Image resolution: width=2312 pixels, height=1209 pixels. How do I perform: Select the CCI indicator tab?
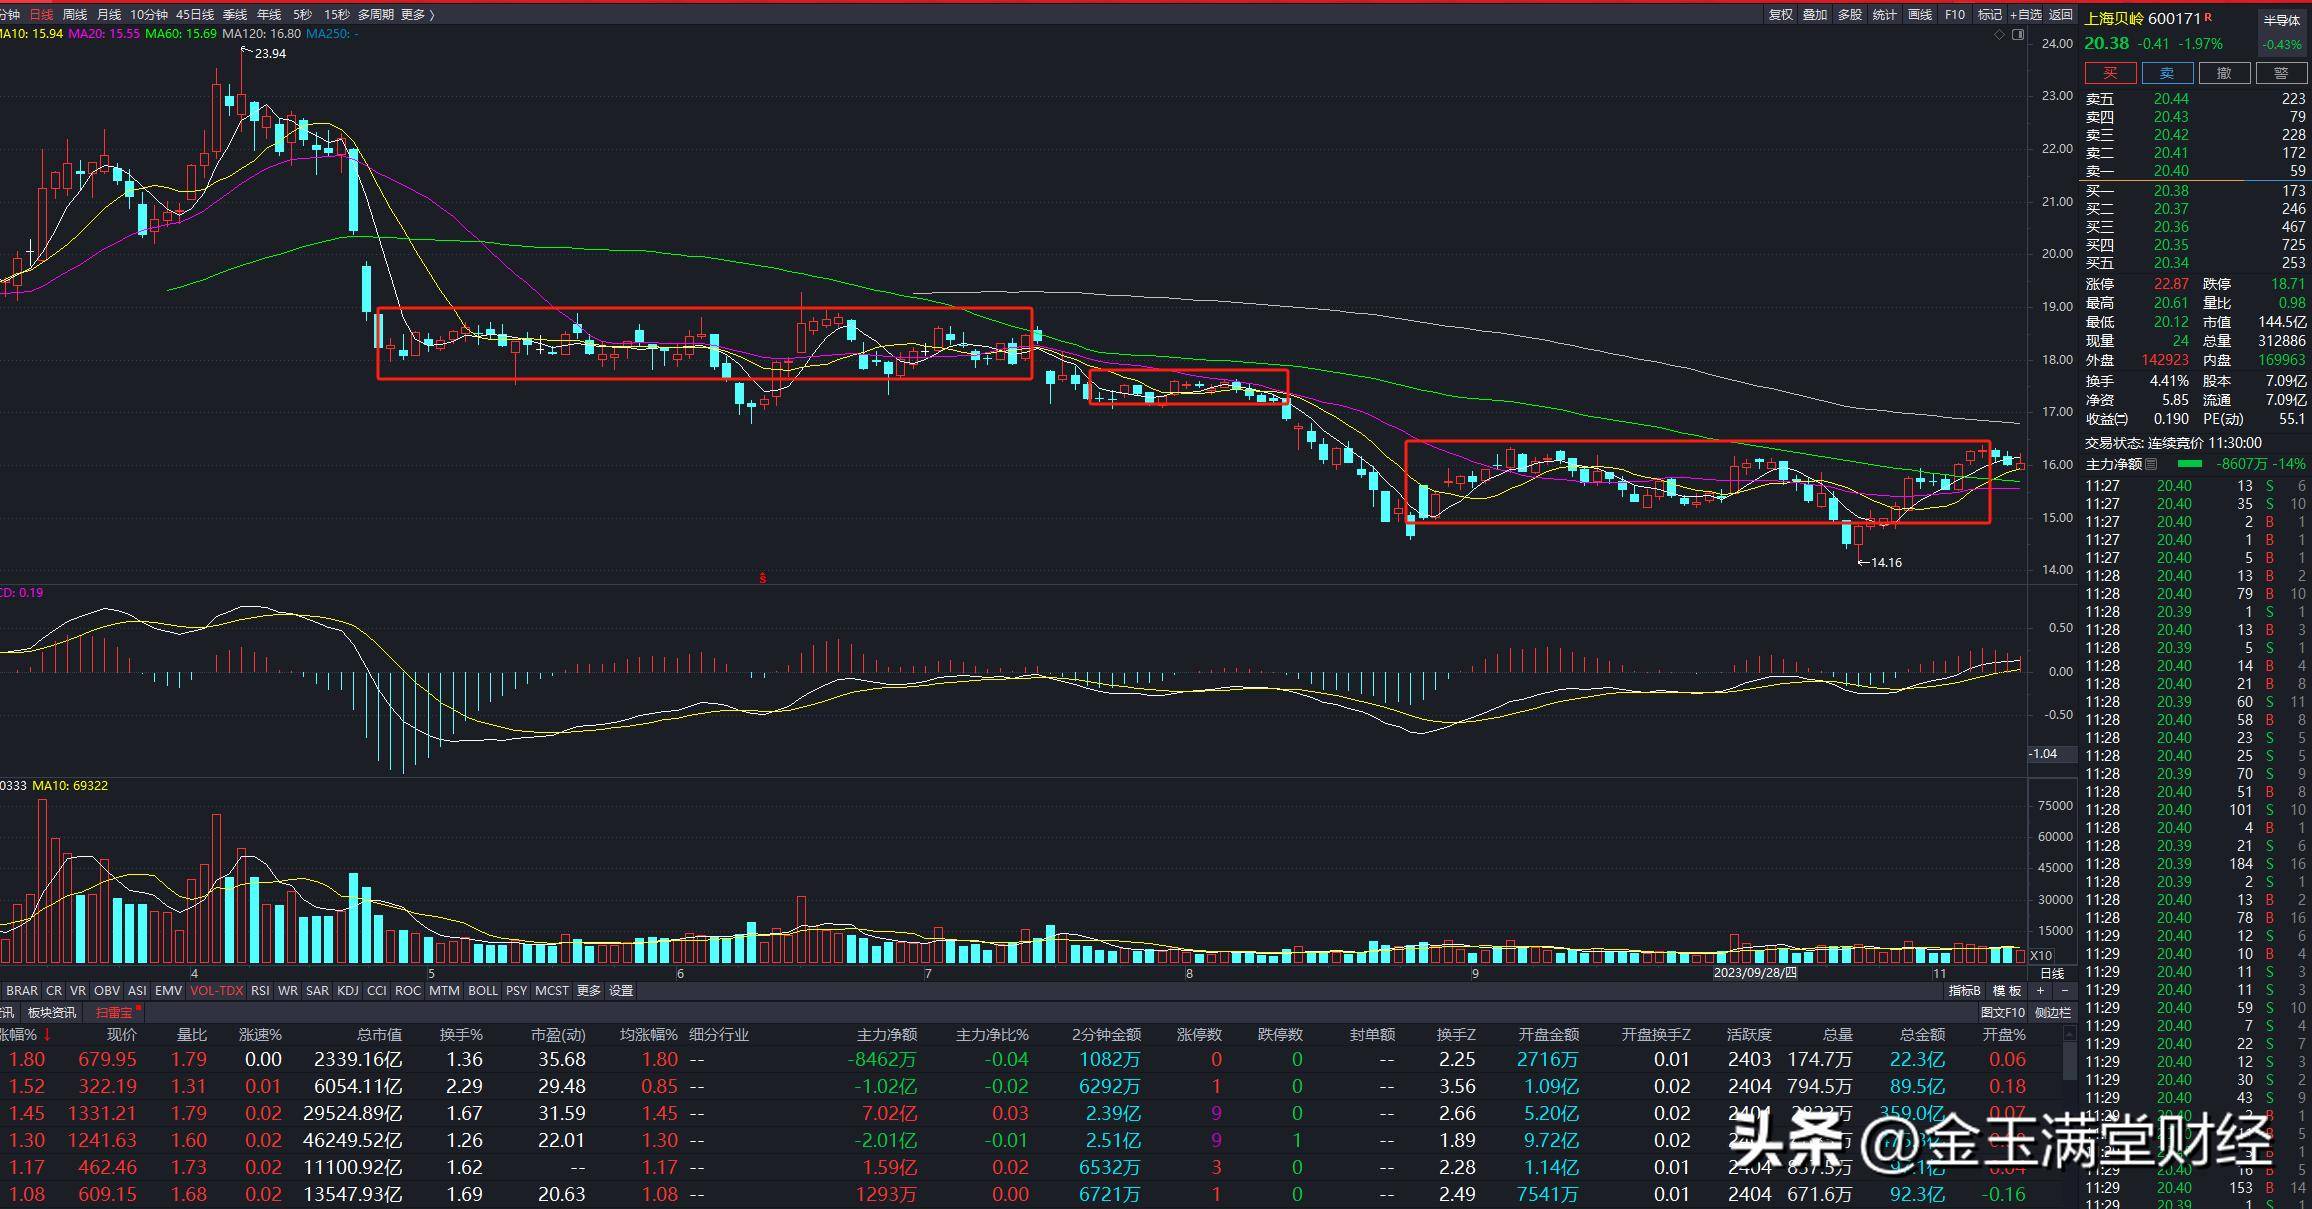pyautogui.click(x=377, y=991)
